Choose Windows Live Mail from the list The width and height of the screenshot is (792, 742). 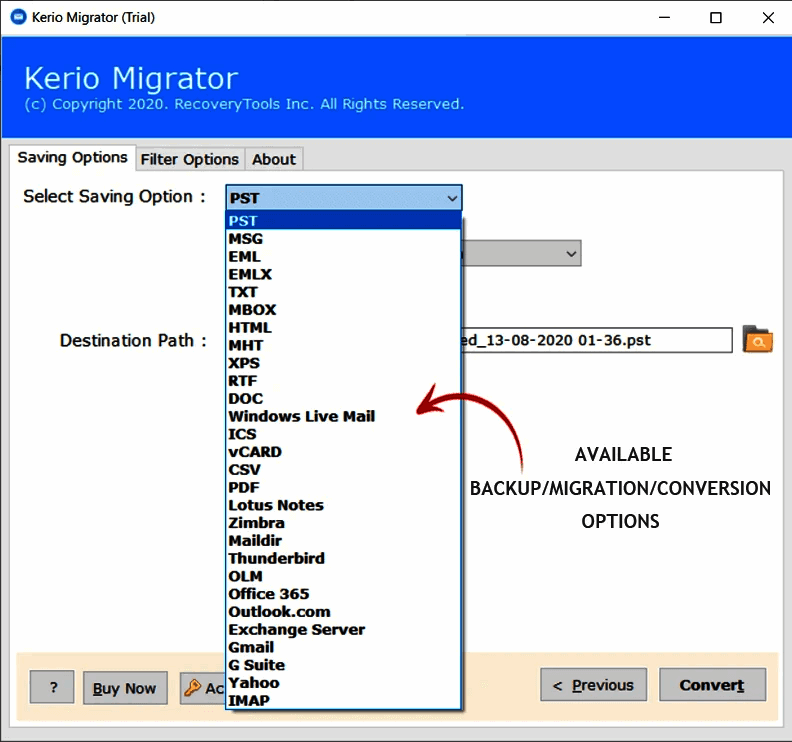click(301, 416)
